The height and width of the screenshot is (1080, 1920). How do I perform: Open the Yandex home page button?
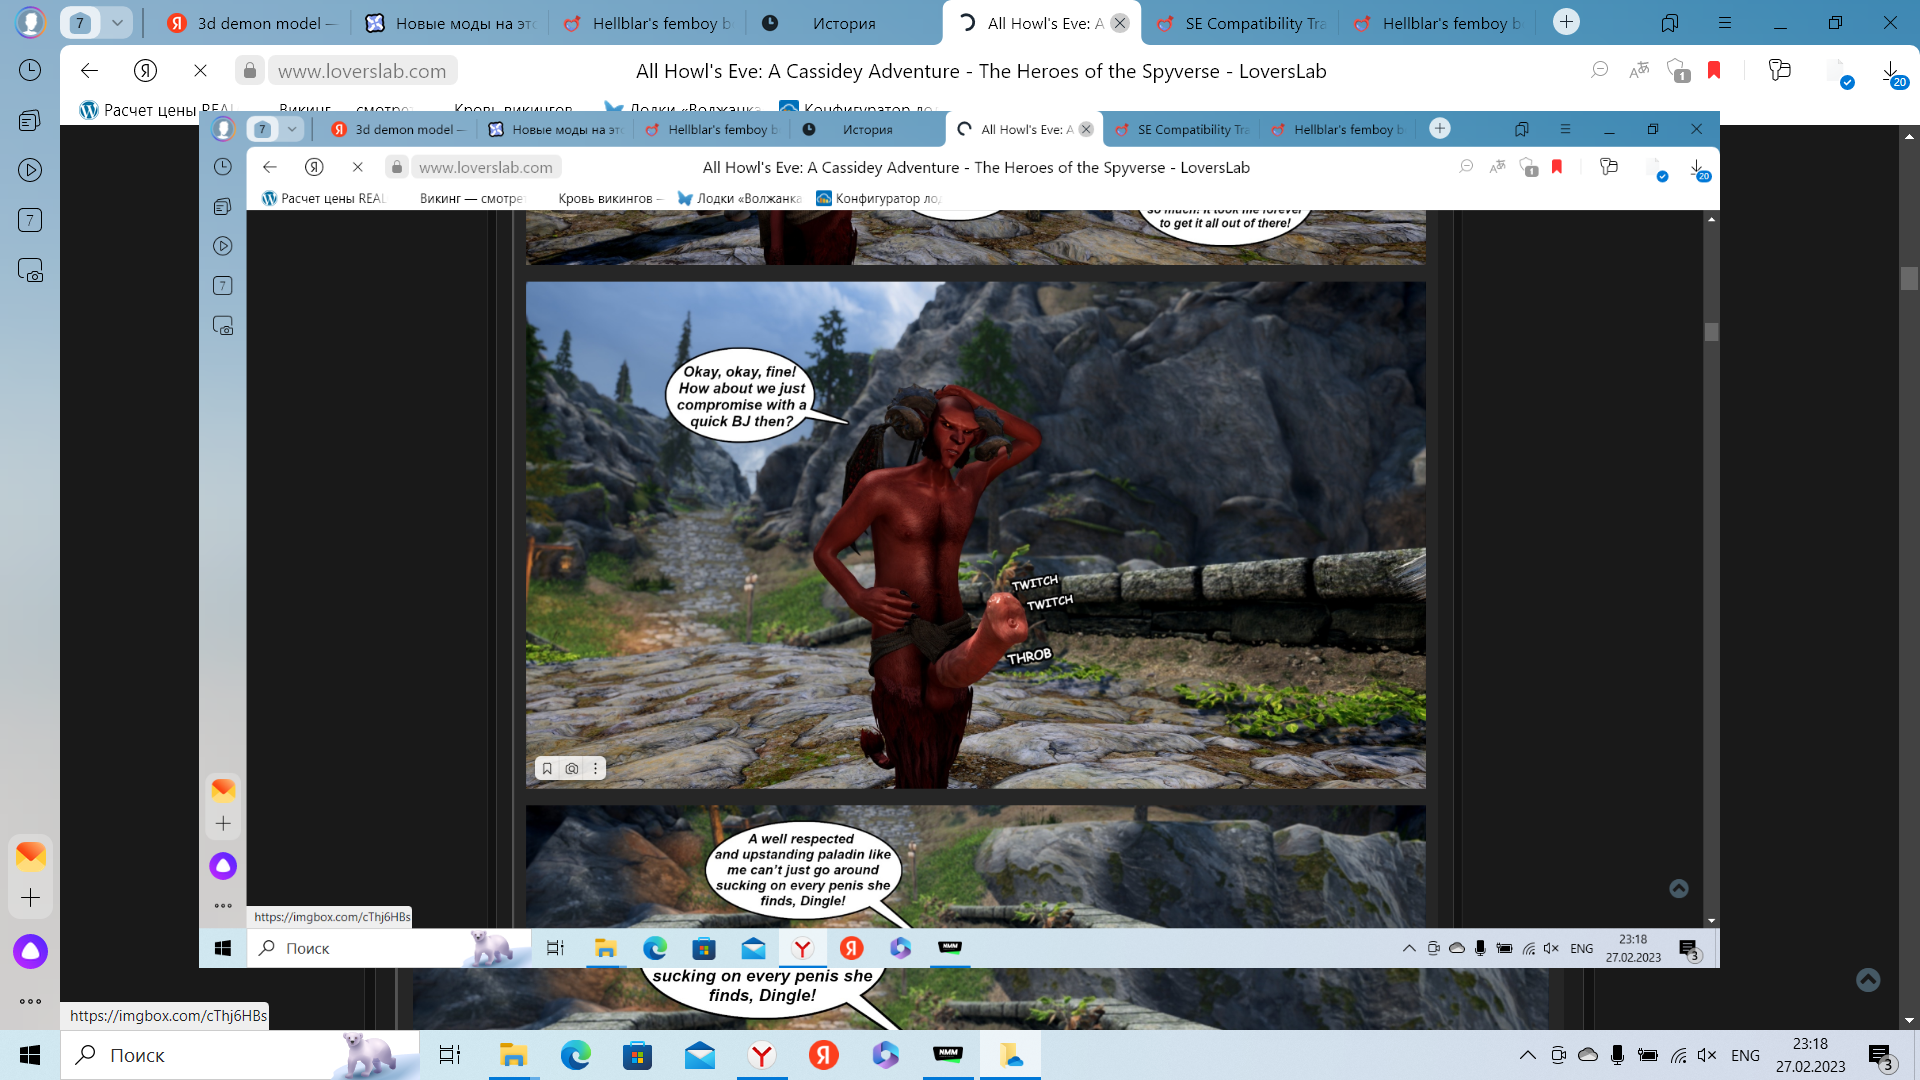(x=146, y=70)
